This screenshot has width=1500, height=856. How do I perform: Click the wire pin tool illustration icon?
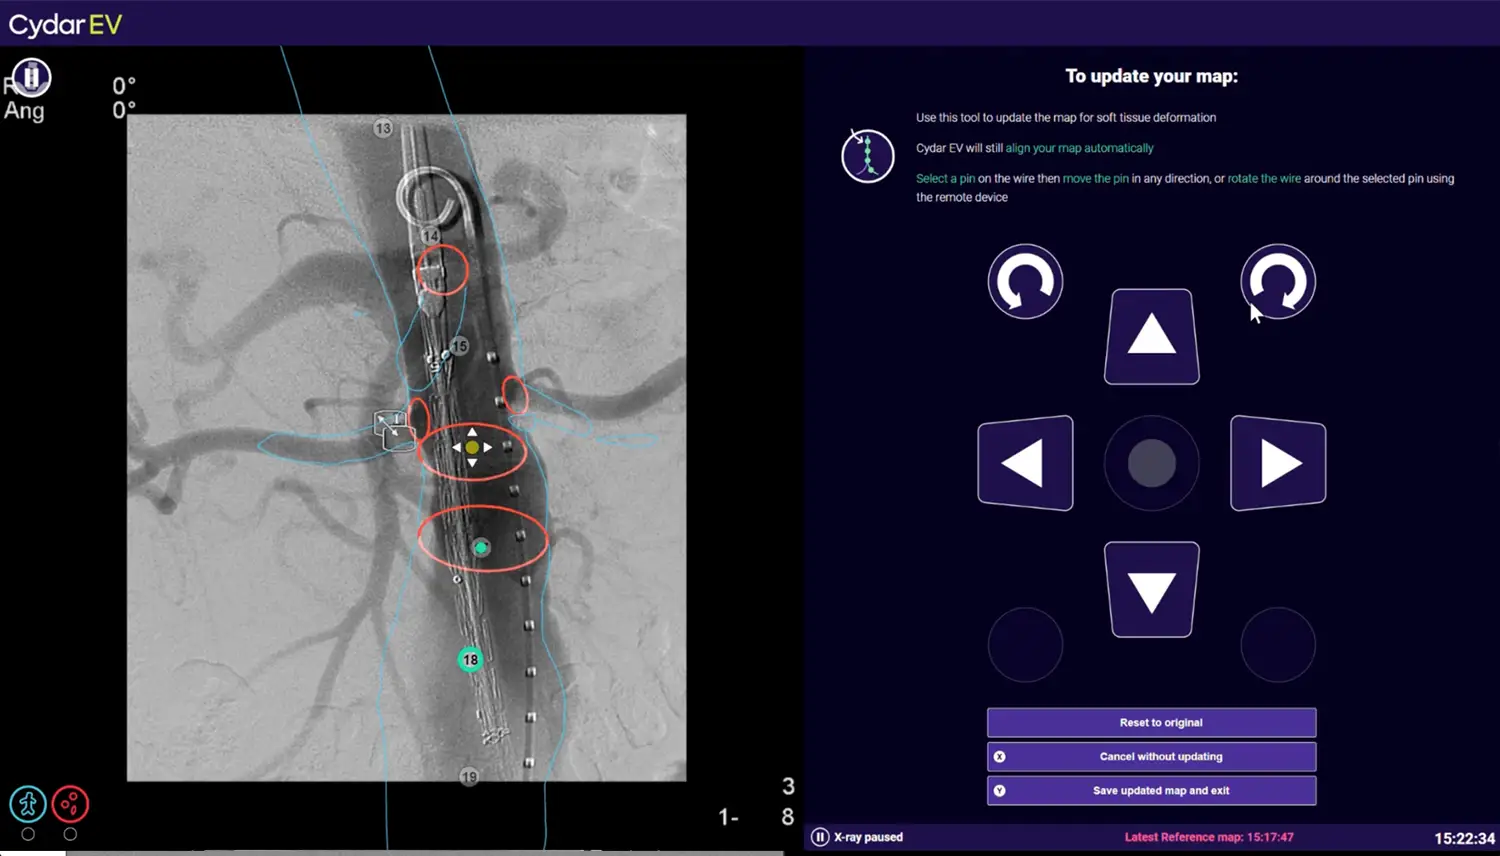pos(867,156)
